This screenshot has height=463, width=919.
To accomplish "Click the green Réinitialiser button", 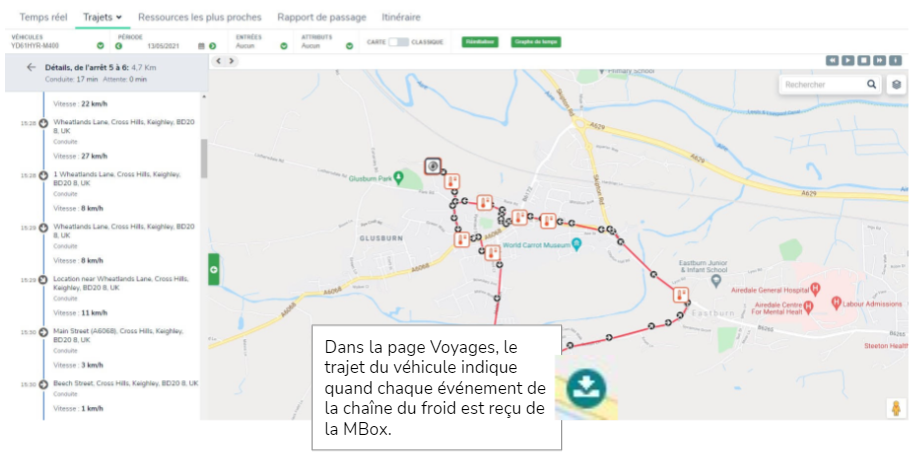I will point(480,42).
